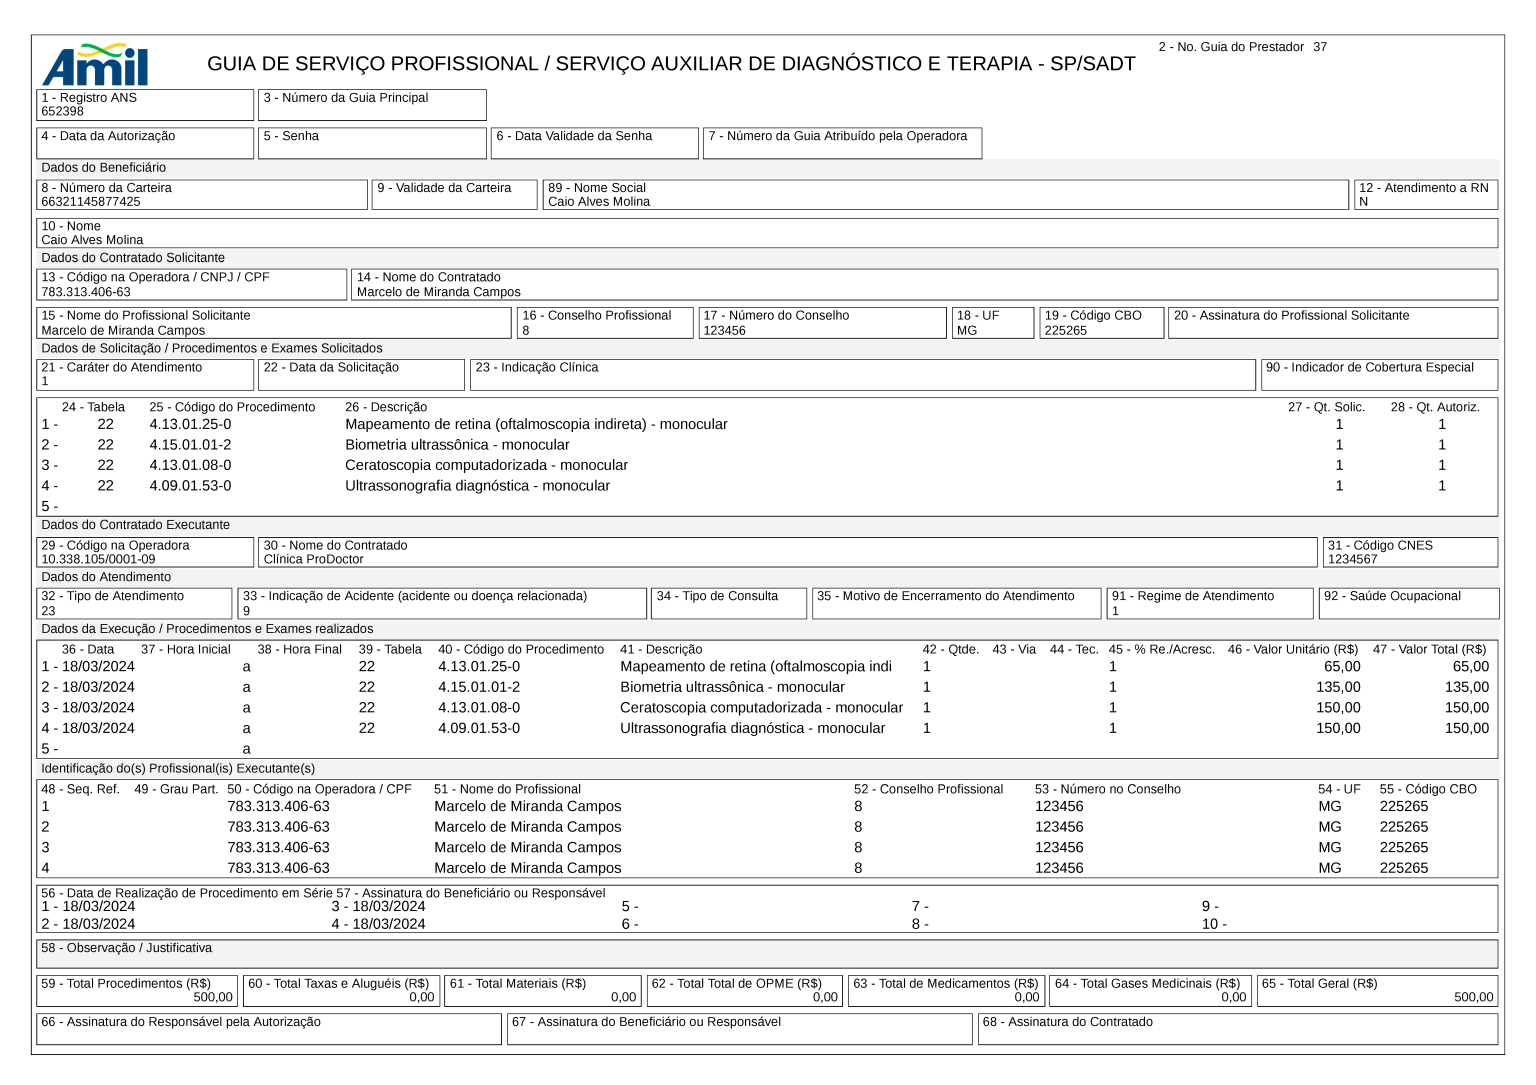Select the Indicação Clínica field
This screenshot has width=1536, height=1085.
862,375
